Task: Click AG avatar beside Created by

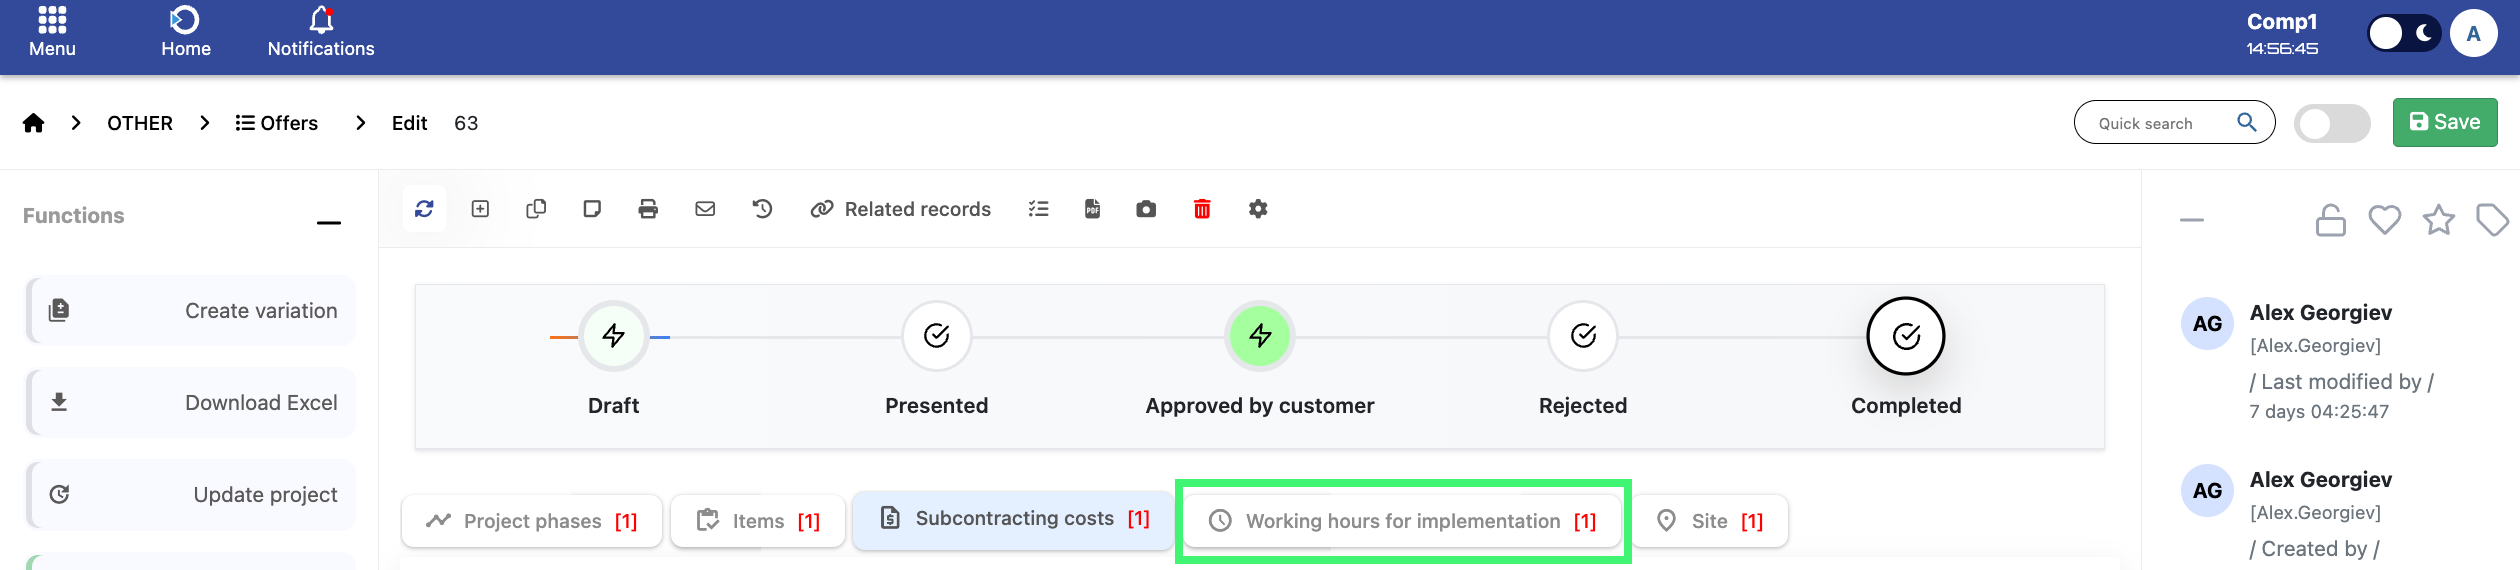Action: 2207,490
